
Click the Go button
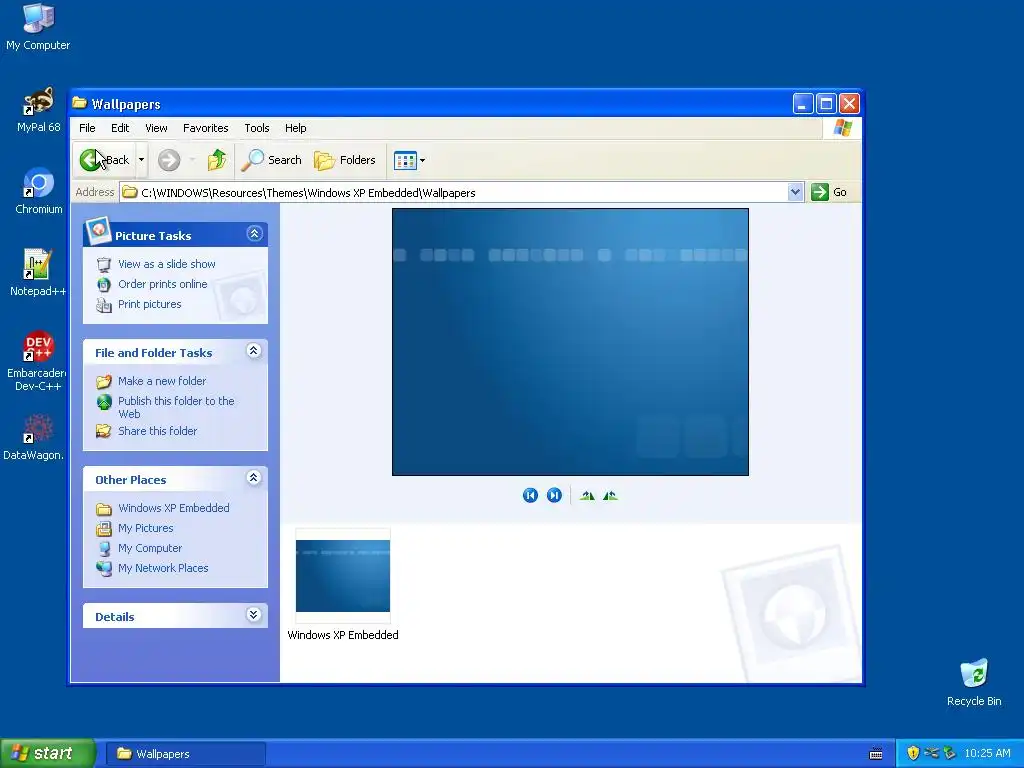point(829,192)
